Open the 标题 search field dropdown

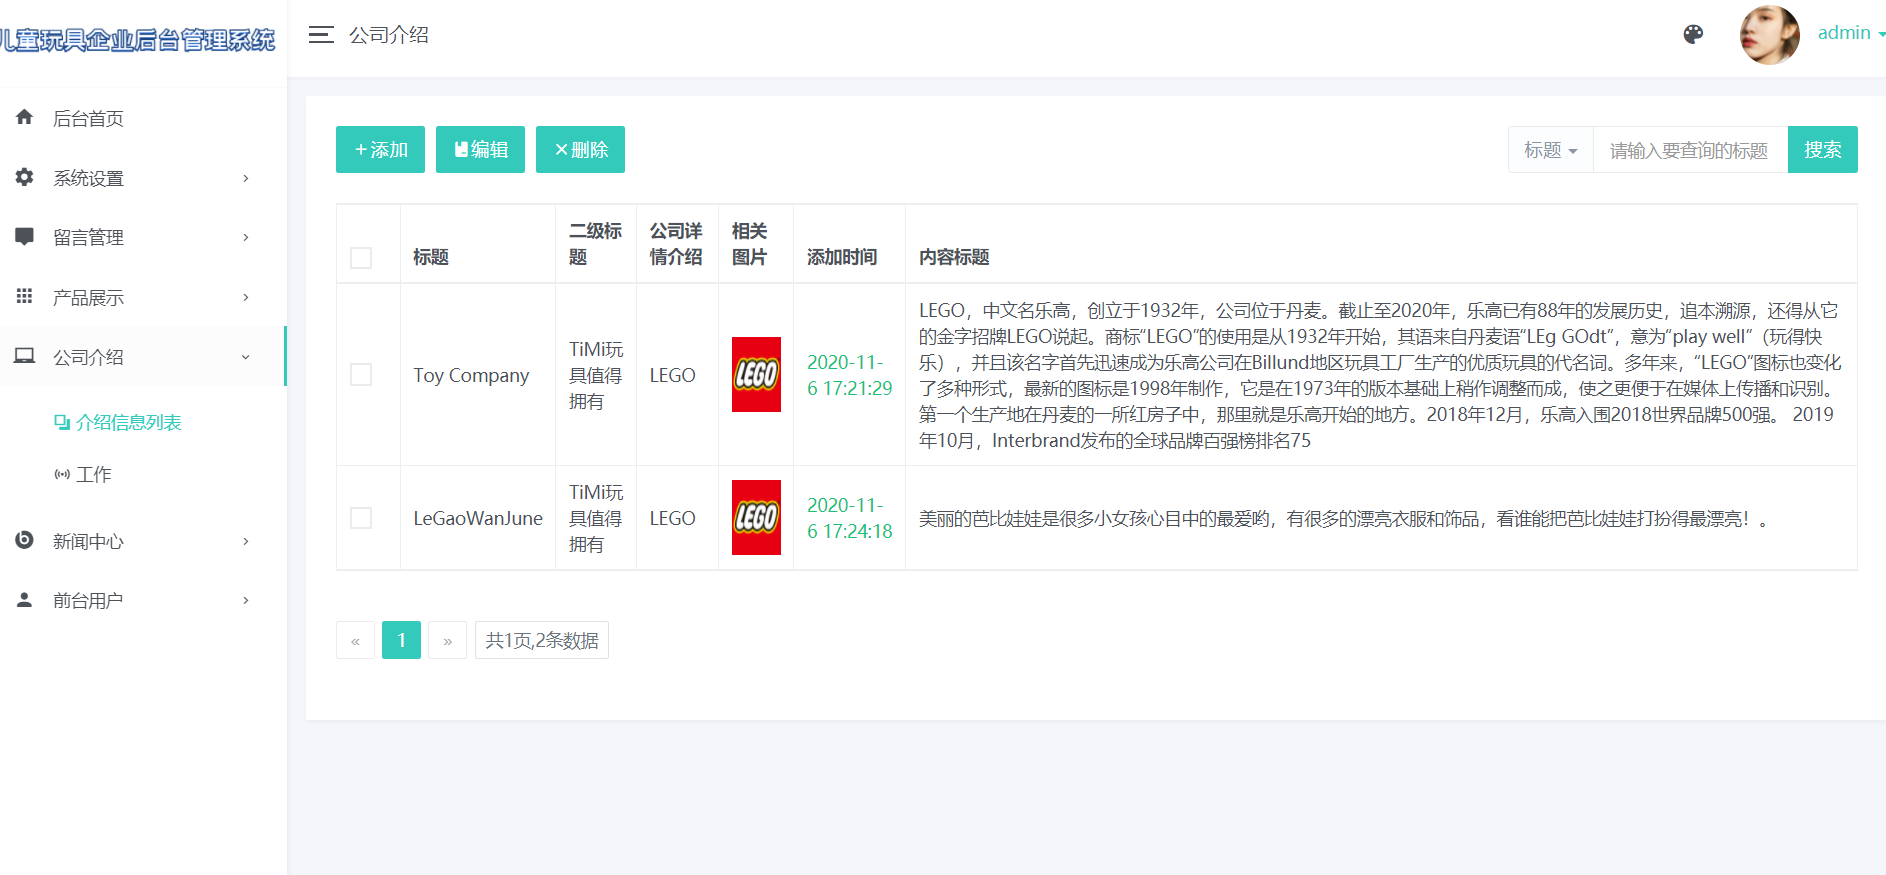coord(1550,150)
